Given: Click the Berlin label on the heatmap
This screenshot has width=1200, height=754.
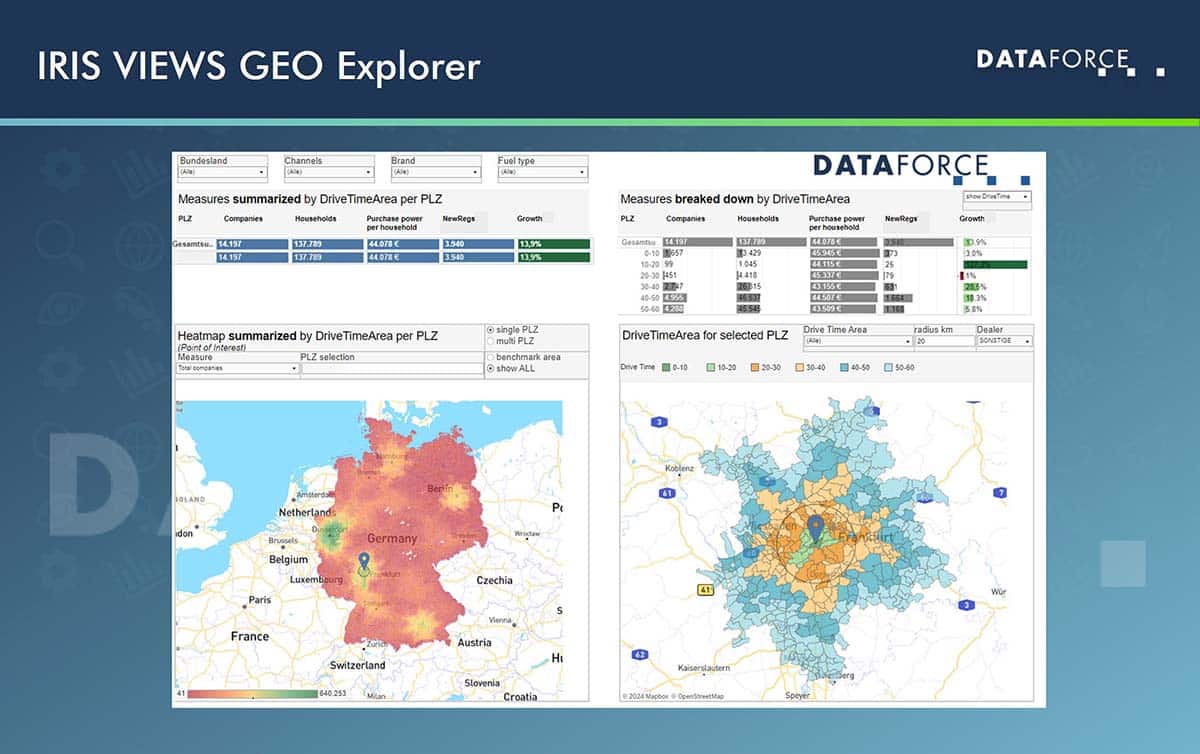Looking at the screenshot, I should click(441, 487).
